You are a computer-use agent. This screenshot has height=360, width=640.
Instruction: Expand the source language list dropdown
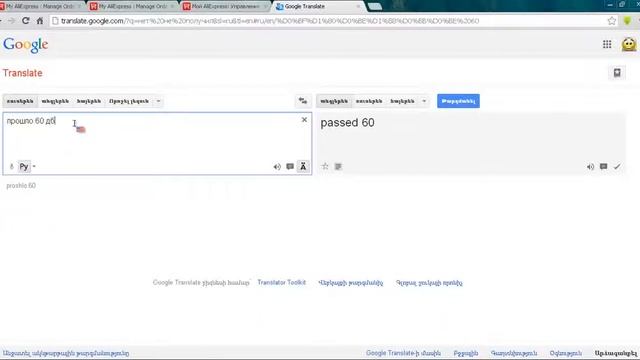coord(158,101)
